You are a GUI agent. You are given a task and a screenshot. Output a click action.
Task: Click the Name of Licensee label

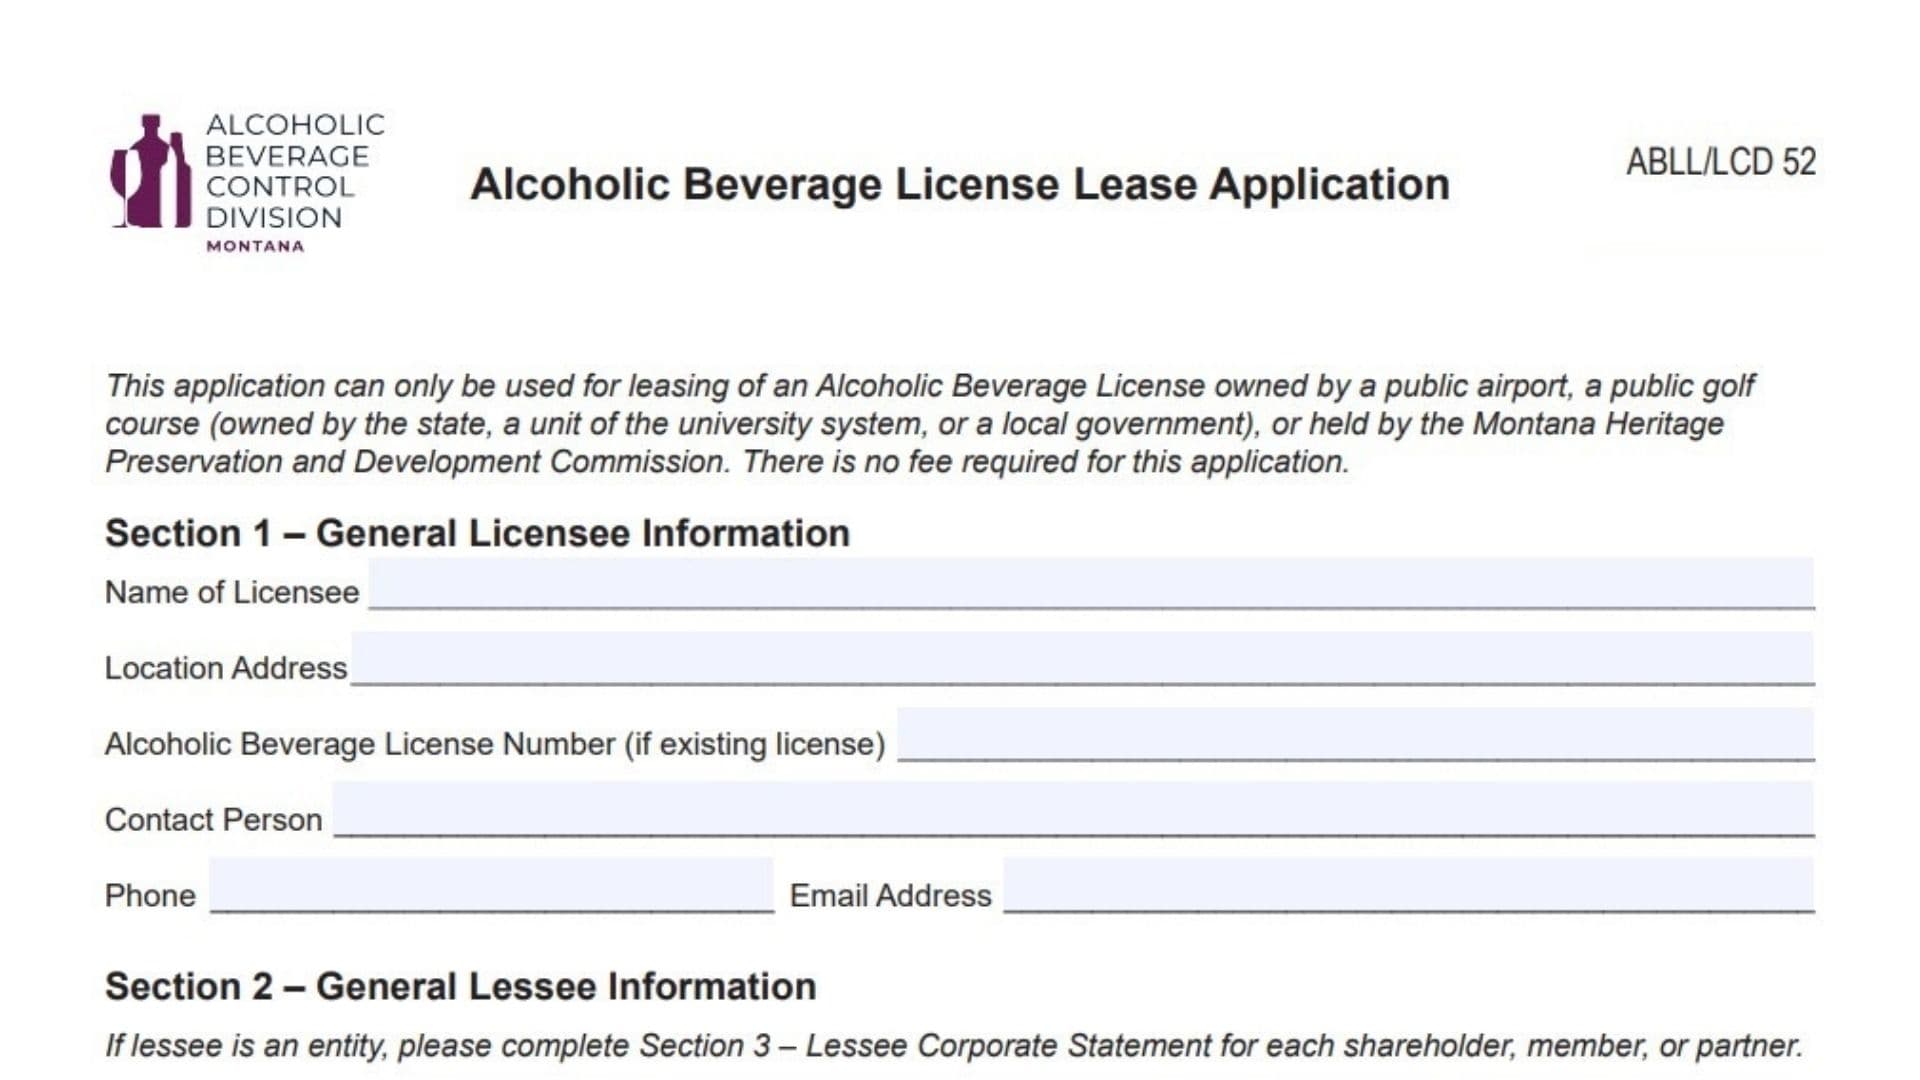click(x=232, y=591)
